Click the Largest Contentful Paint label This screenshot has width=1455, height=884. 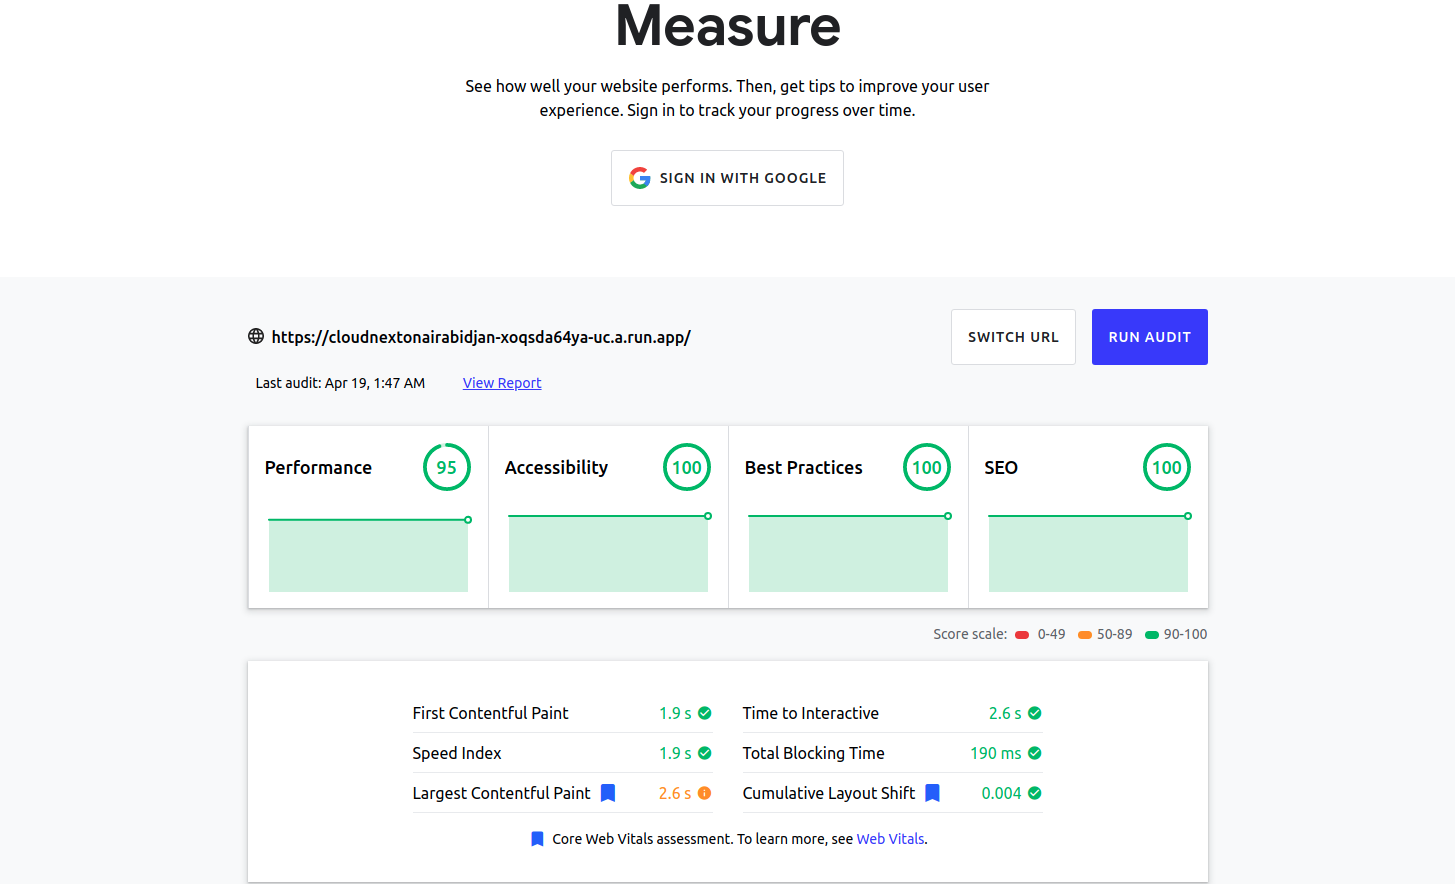pyautogui.click(x=501, y=793)
